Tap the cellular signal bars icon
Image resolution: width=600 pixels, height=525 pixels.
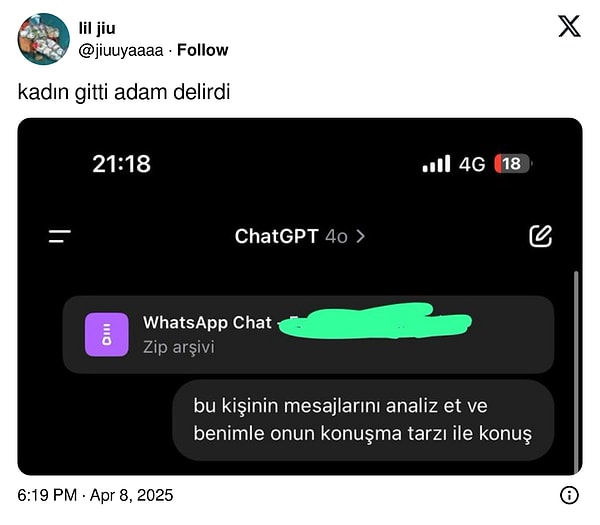coord(436,164)
